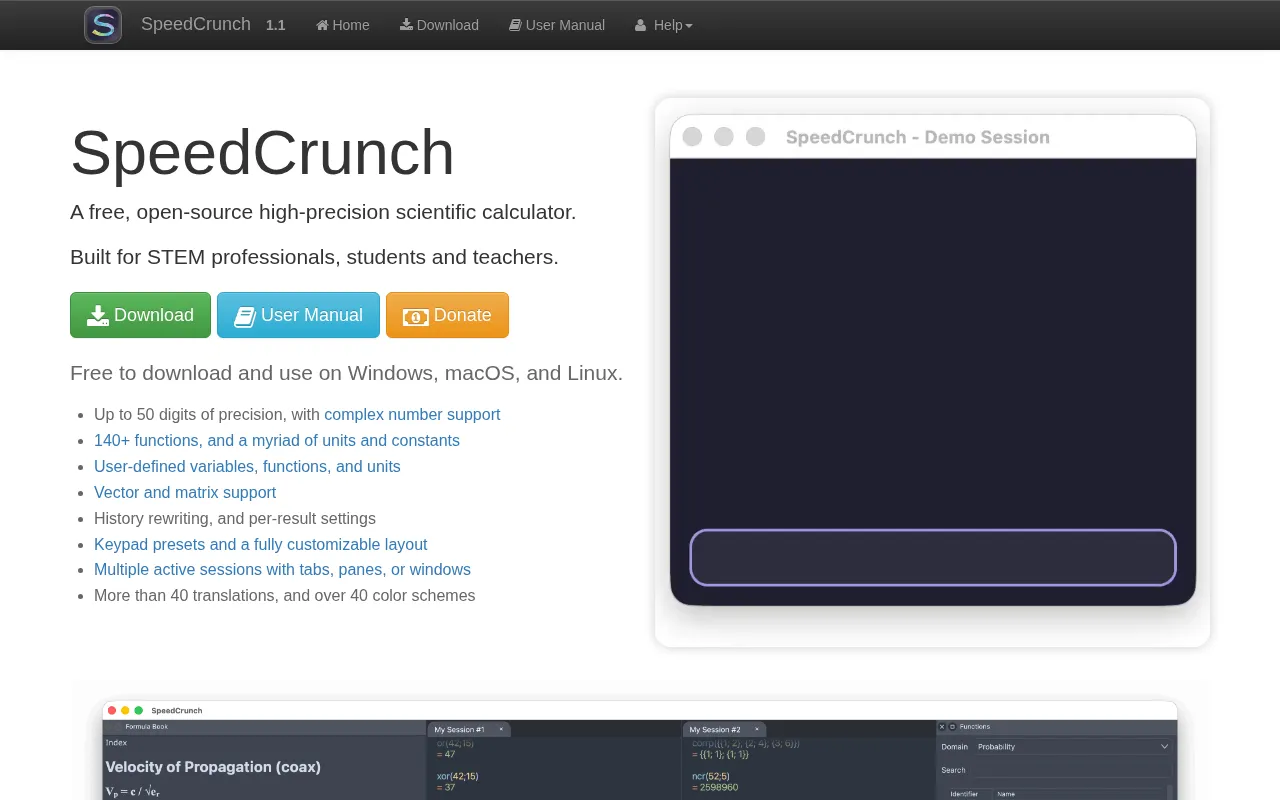This screenshot has width=1280, height=800.
Task: Click the 'More than 40 translations' list item
Action: [x=285, y=595]
